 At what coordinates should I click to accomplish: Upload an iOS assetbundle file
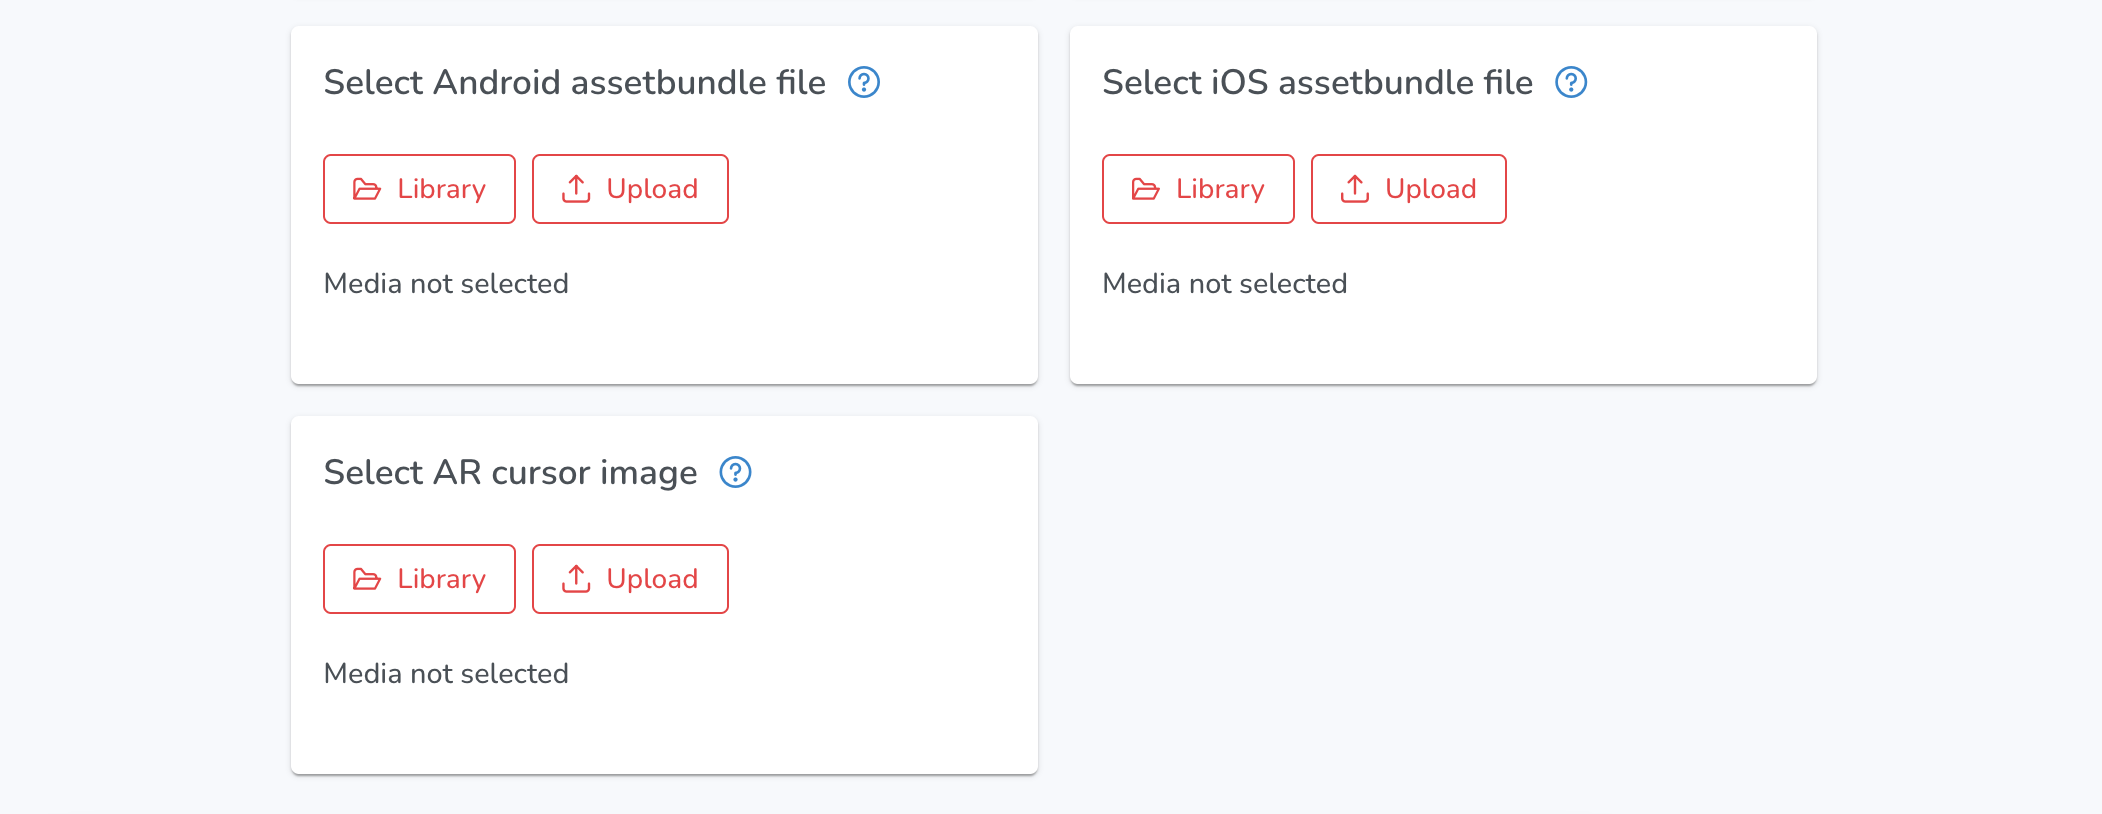coord(1408,189)
